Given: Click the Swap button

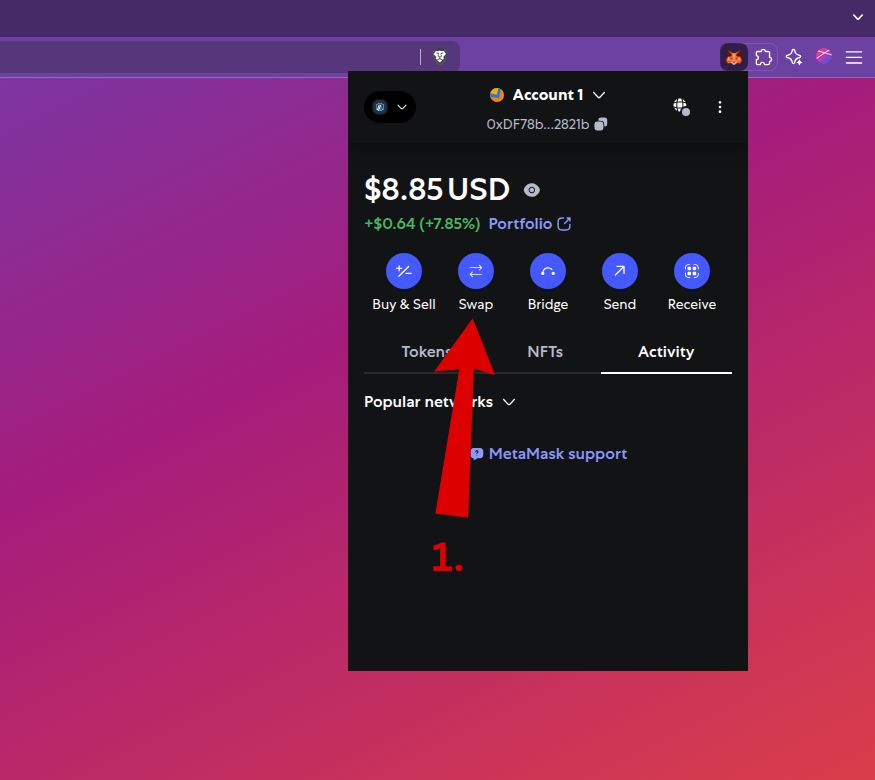Looking at the screenshot, I should click(x=475, y=283).
